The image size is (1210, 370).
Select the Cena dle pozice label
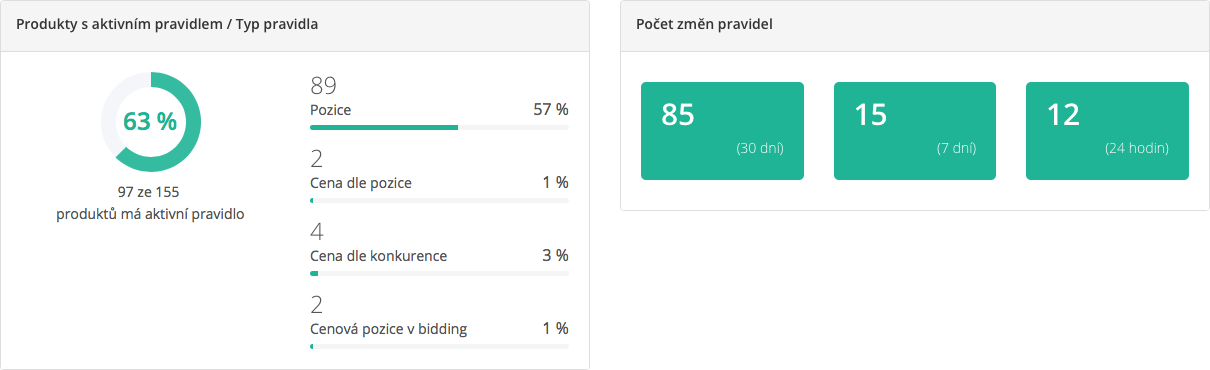click(x=361, y=183)
